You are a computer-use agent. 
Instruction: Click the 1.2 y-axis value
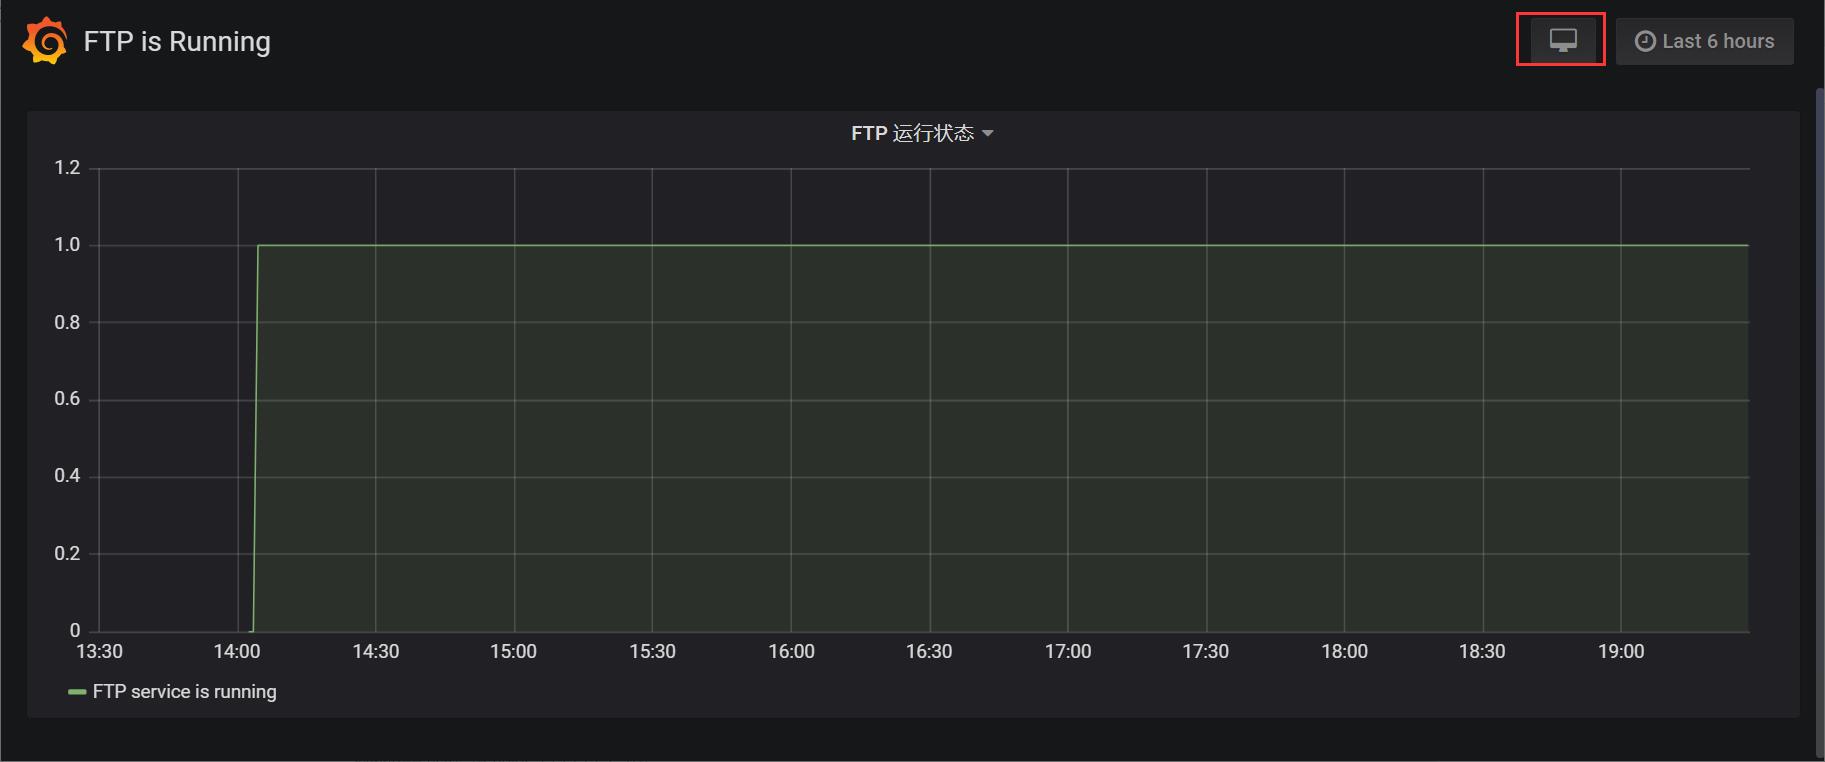[x=67, y=168]
